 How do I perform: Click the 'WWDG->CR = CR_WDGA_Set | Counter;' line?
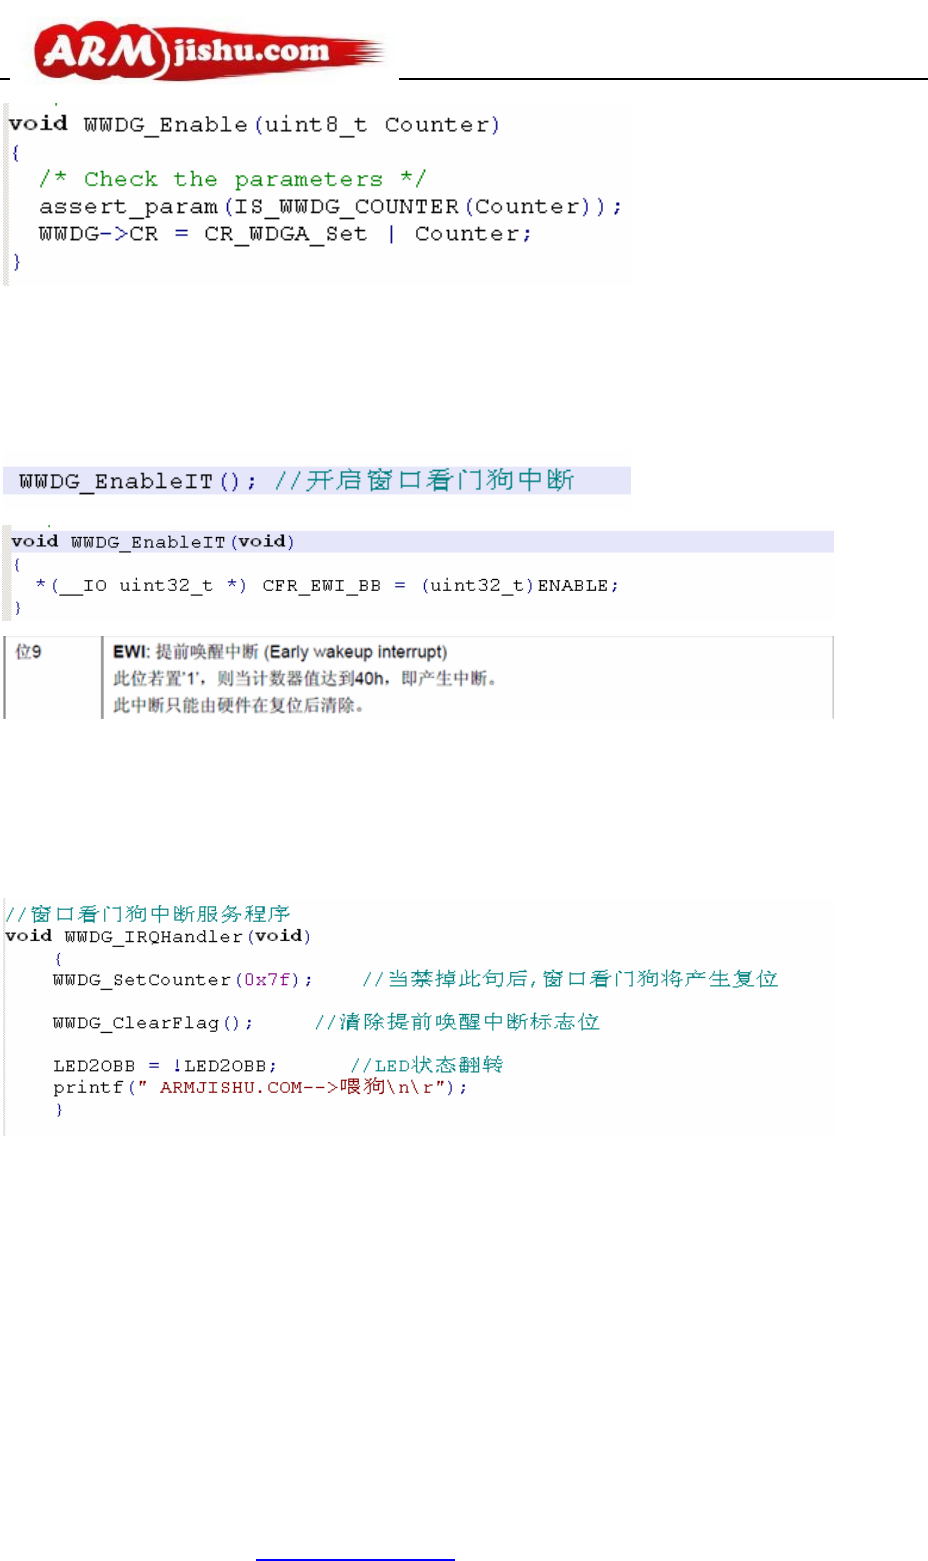click(285, 234)
